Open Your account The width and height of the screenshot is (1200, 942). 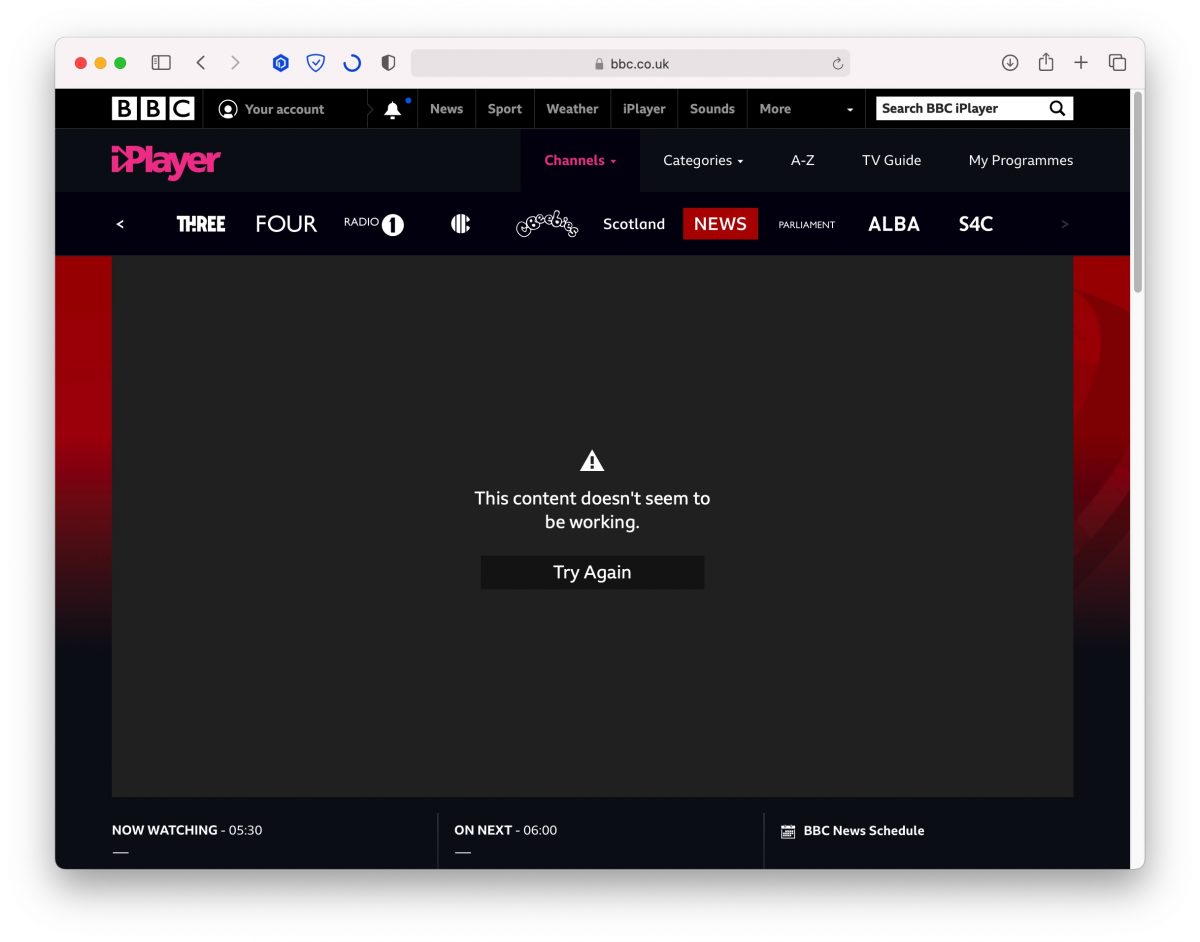coord(272,109)
